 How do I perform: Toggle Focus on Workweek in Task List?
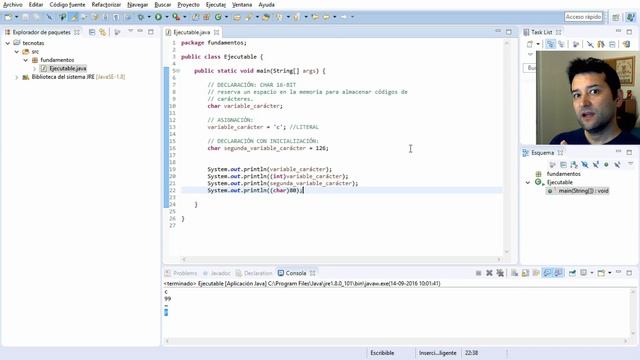point(576,44)
